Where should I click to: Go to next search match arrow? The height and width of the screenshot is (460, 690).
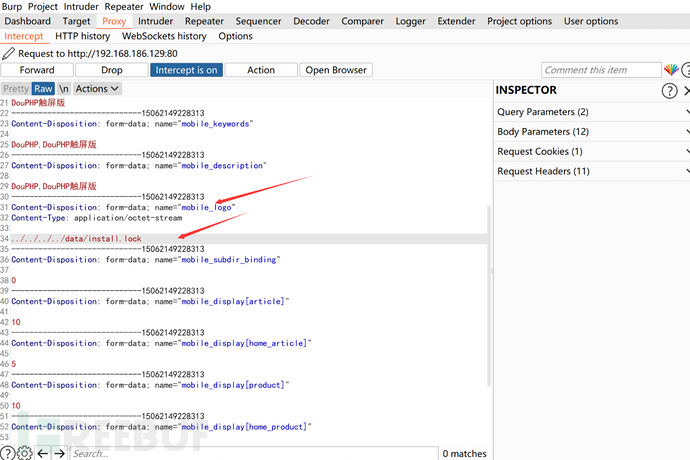pos(59,453)
